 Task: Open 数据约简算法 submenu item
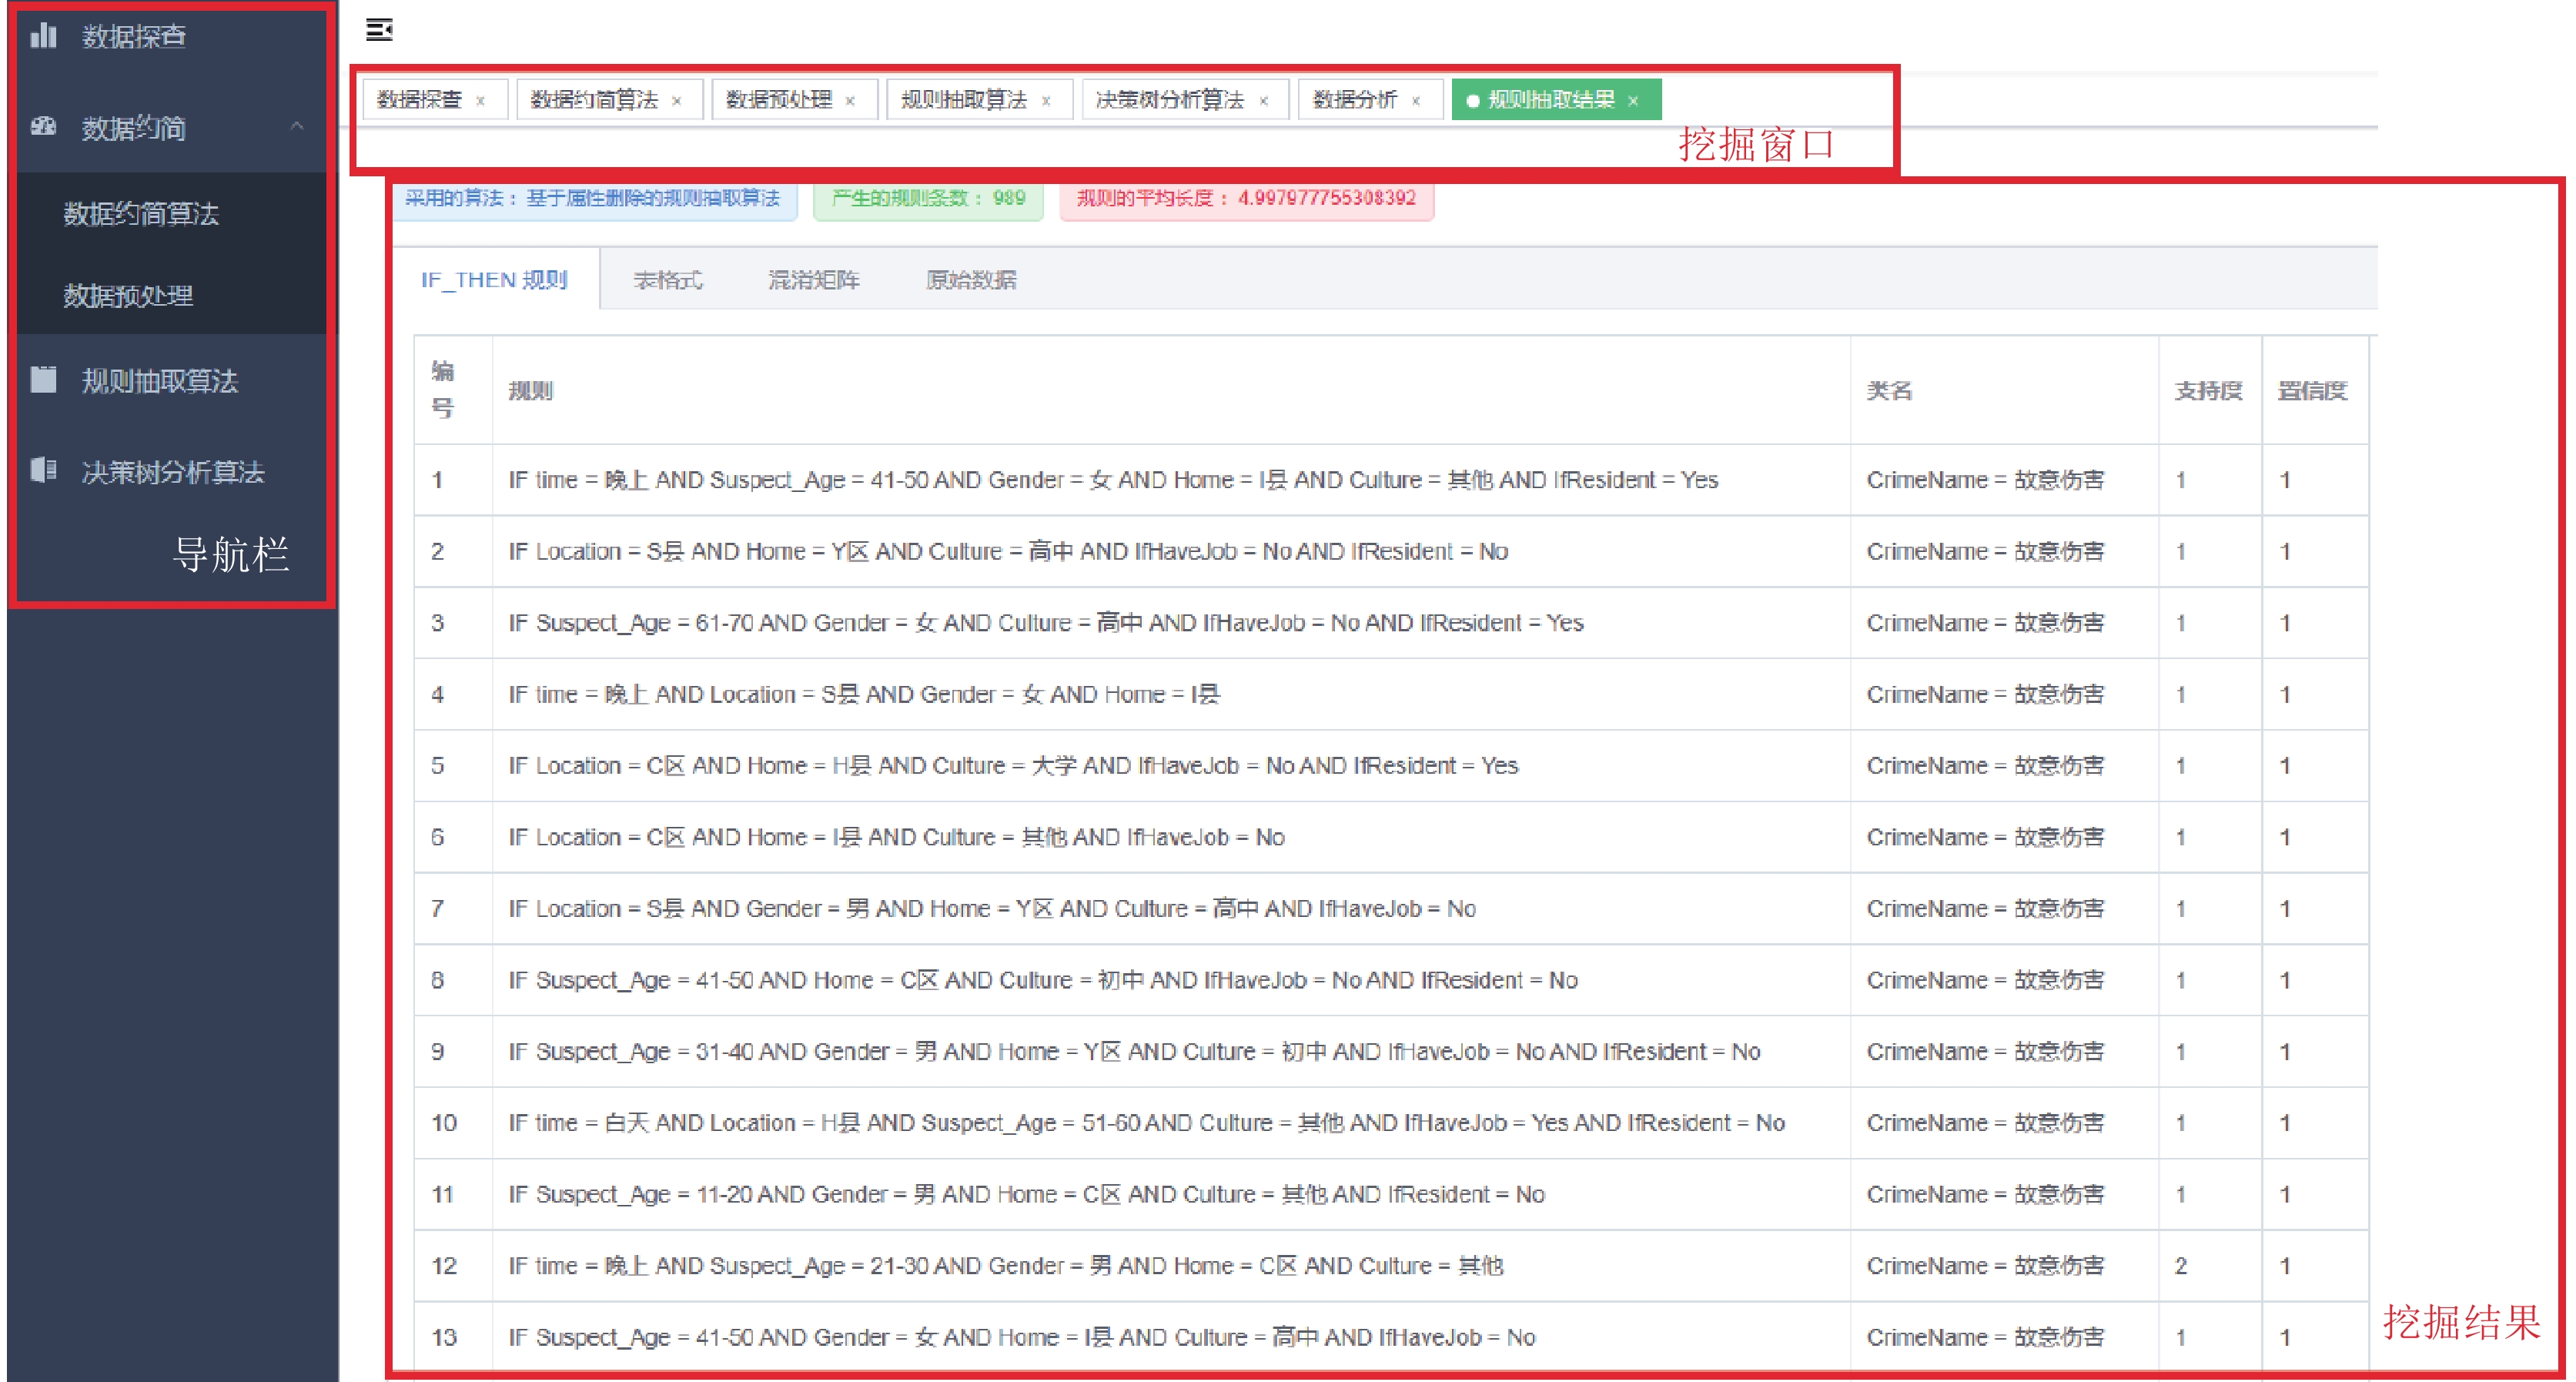point(141,214)
